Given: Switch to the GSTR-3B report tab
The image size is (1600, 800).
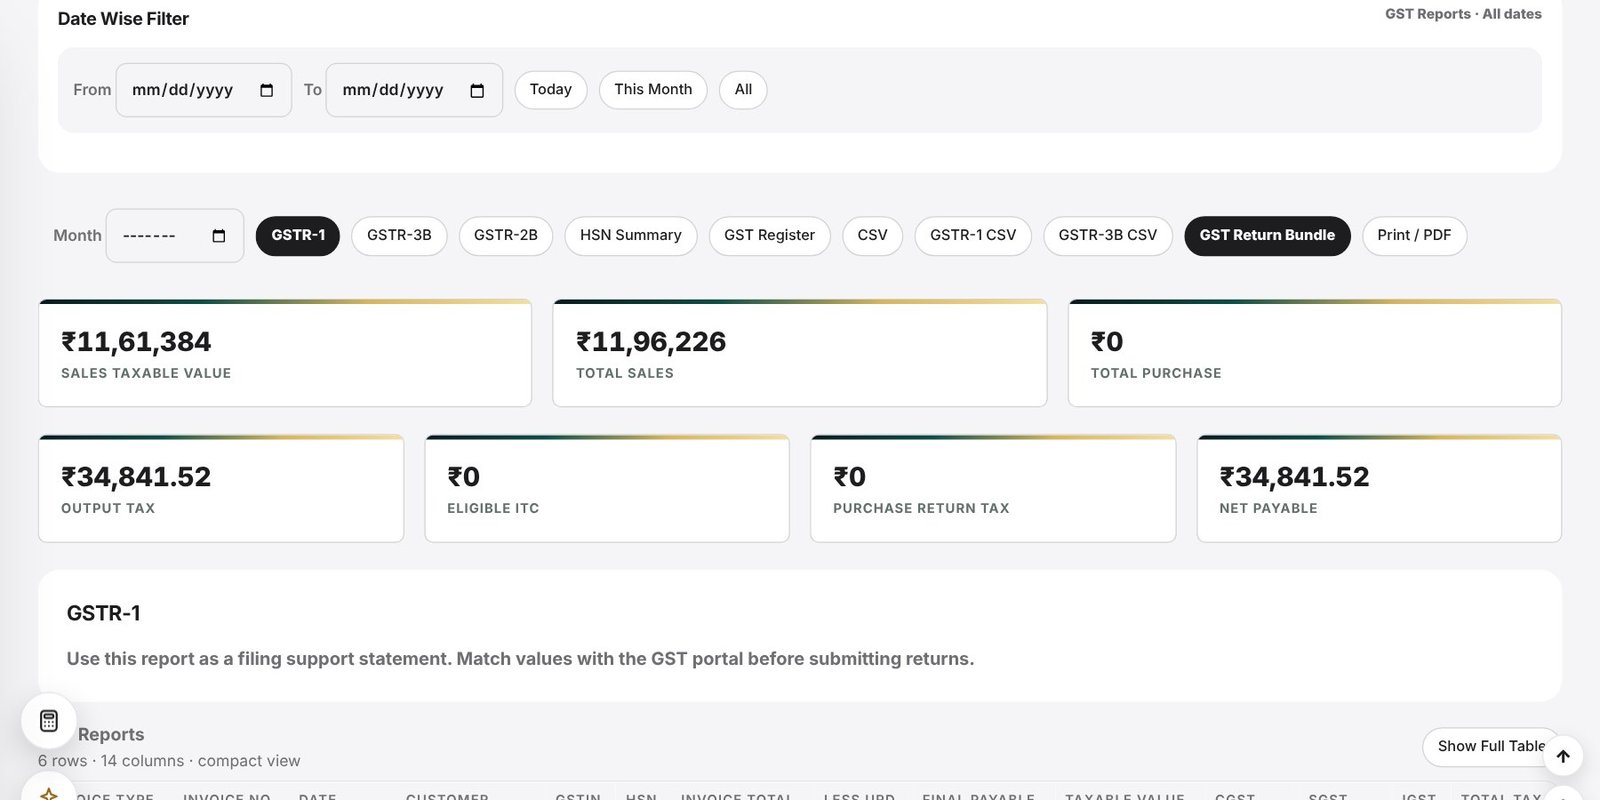Looking at the screenshot, I should coord(399,236).
